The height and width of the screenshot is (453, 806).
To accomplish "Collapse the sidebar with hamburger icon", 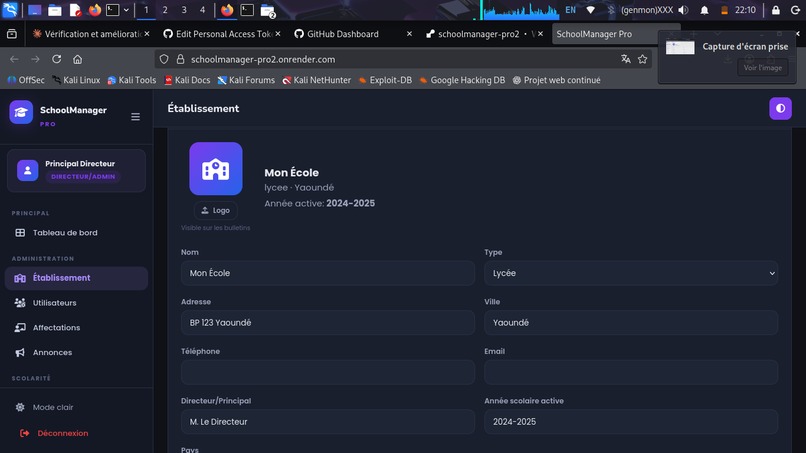I will (x=135, y=117).
